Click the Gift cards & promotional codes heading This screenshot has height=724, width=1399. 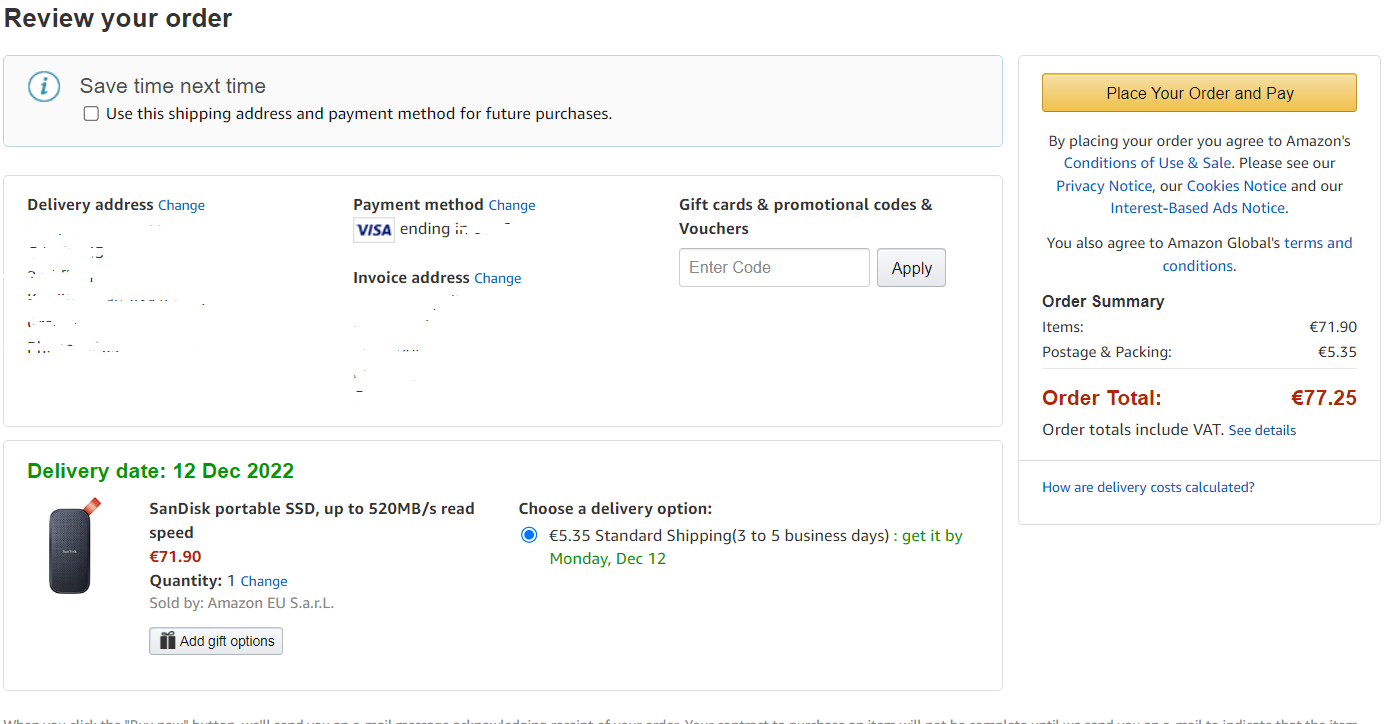coord(806,216)
